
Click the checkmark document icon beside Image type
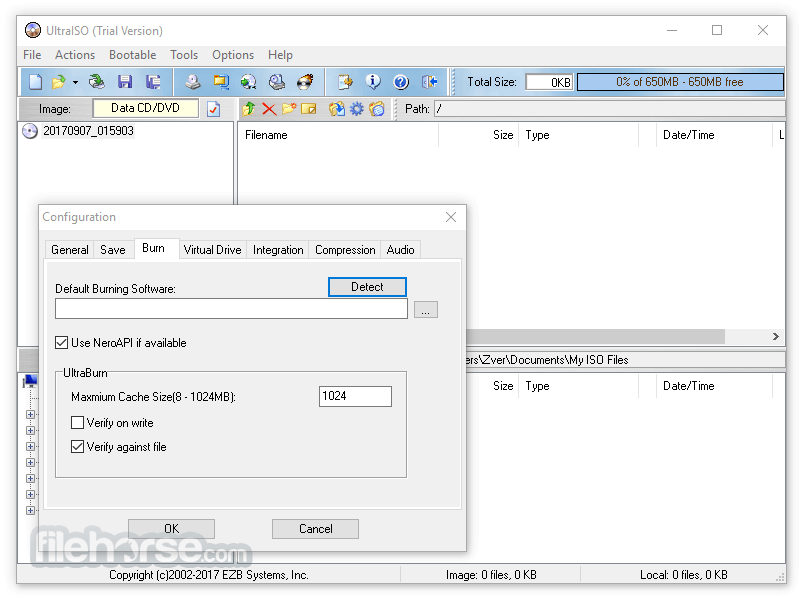214,109
